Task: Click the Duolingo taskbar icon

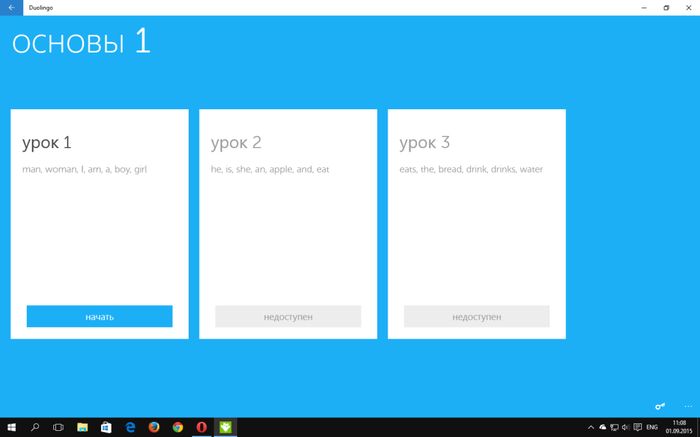Action: pyautogui.click(x=225, y=427)
